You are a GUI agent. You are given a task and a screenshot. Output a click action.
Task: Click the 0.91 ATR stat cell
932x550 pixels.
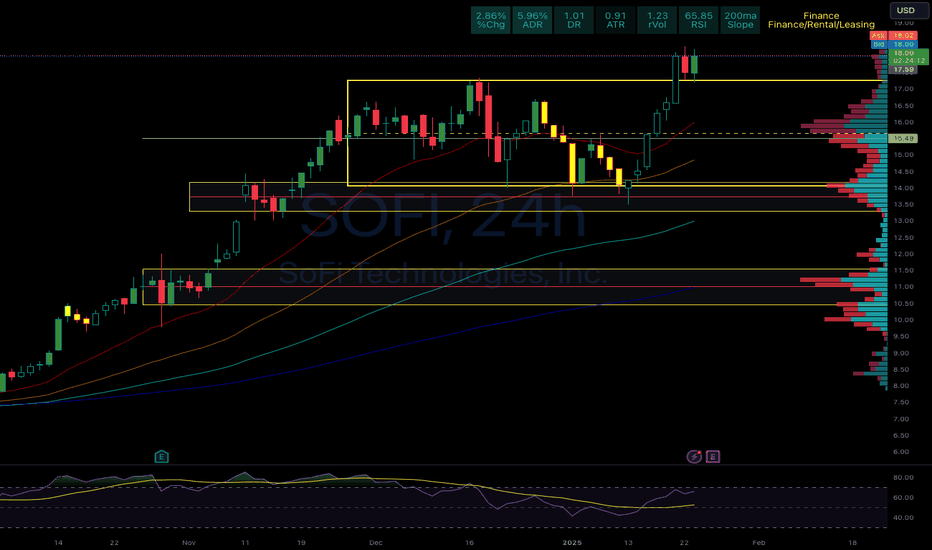[x=616, y=20]
